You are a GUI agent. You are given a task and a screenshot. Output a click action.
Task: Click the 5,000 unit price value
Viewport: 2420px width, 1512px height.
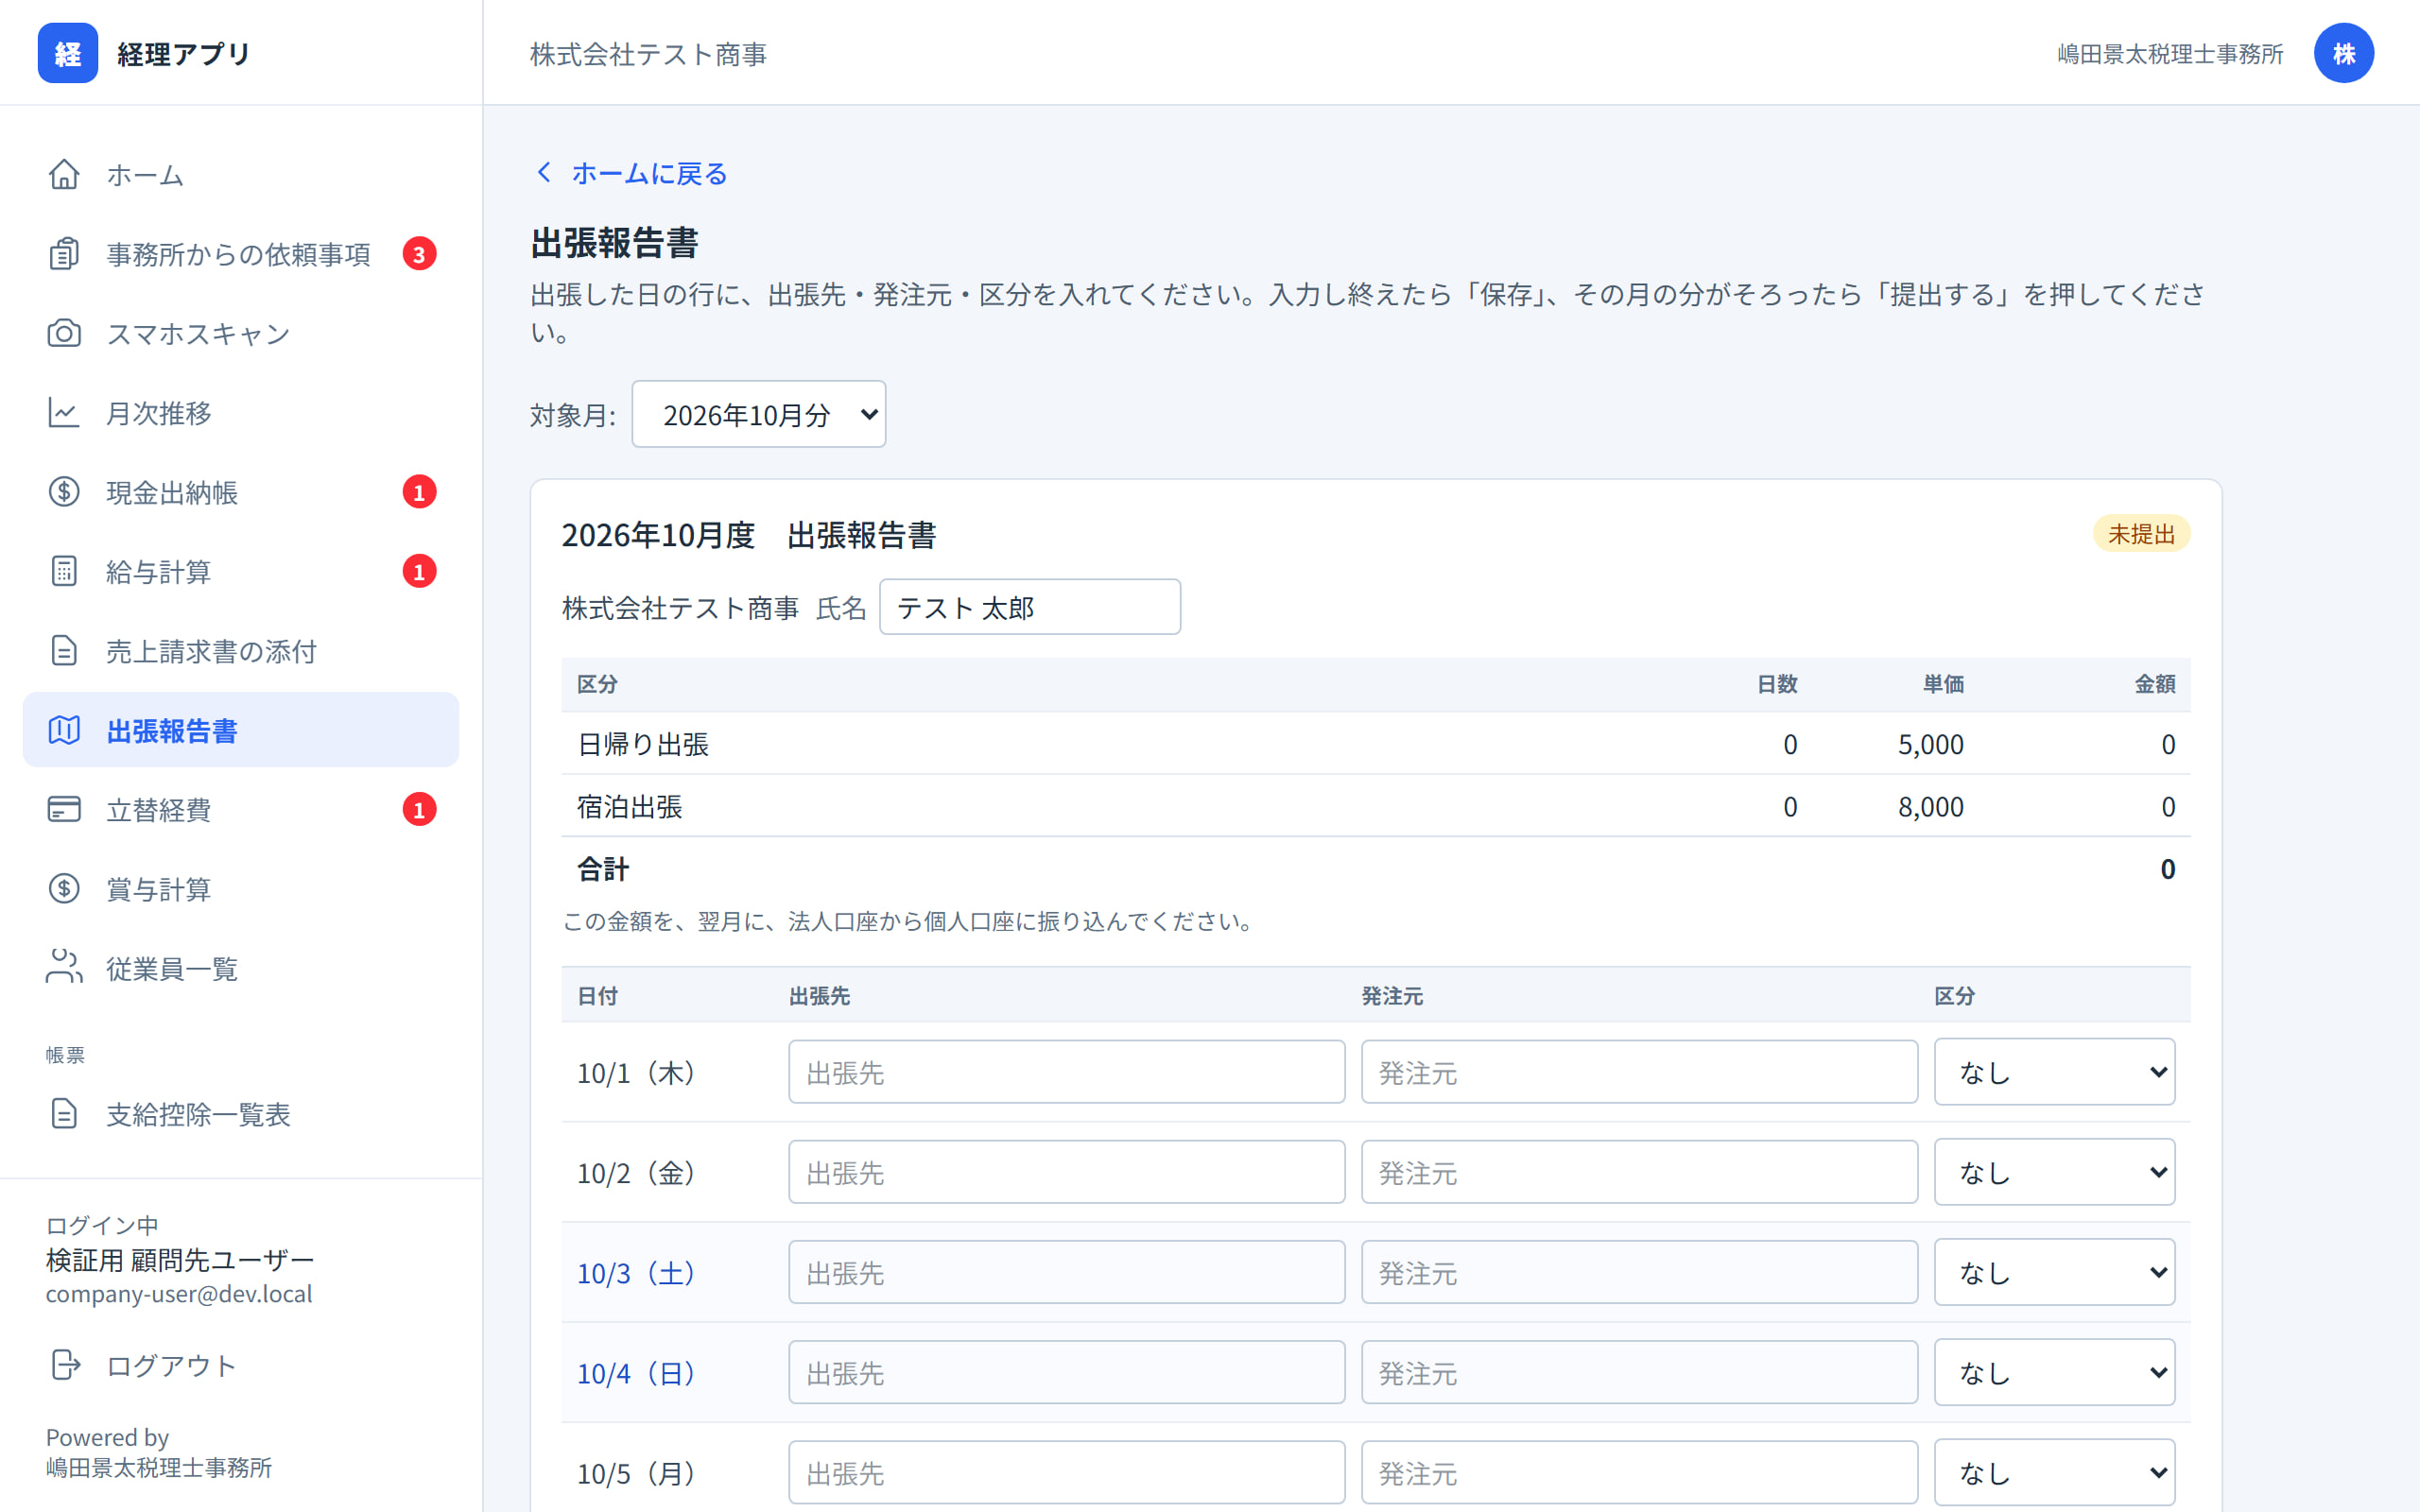[x=1930, y=744]
